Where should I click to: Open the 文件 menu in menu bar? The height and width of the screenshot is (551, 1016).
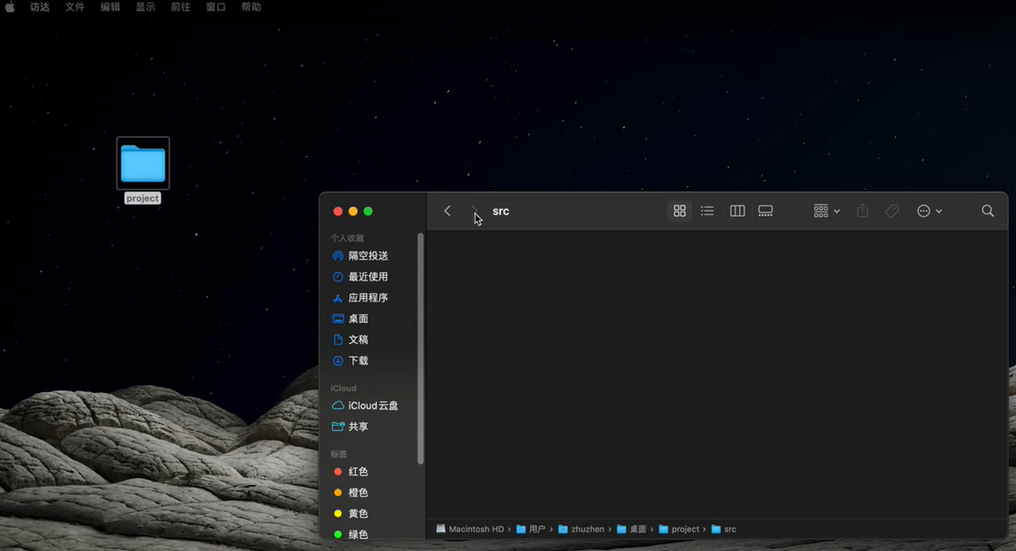[75, 7]
